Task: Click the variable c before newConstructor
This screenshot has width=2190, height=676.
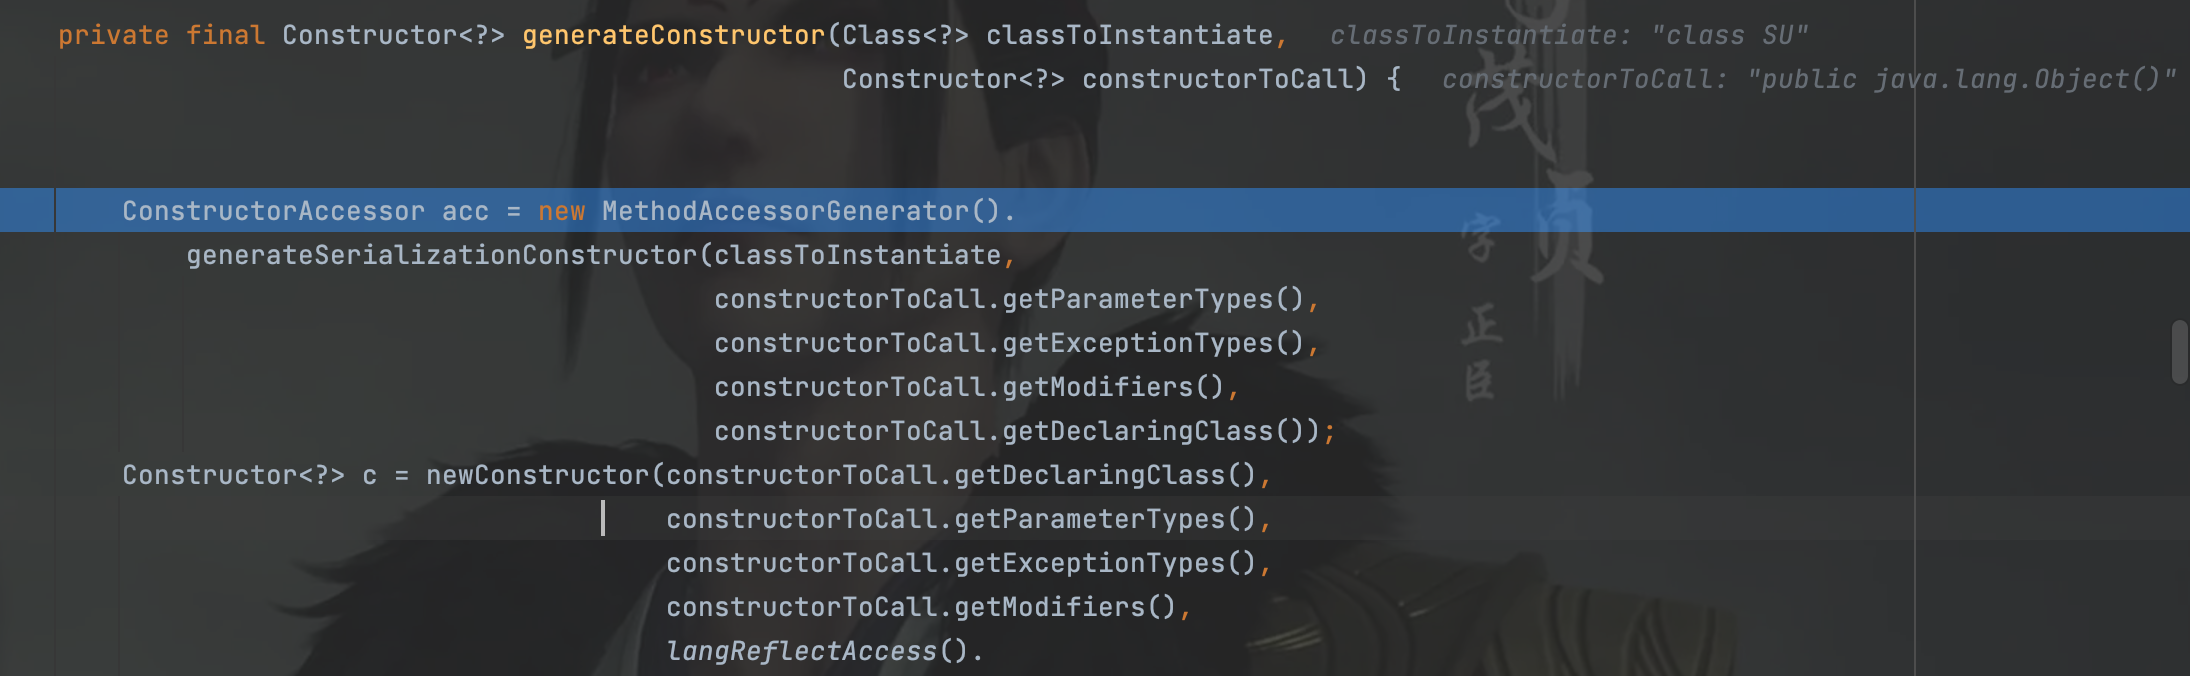Action: click(x=370, y=476)
